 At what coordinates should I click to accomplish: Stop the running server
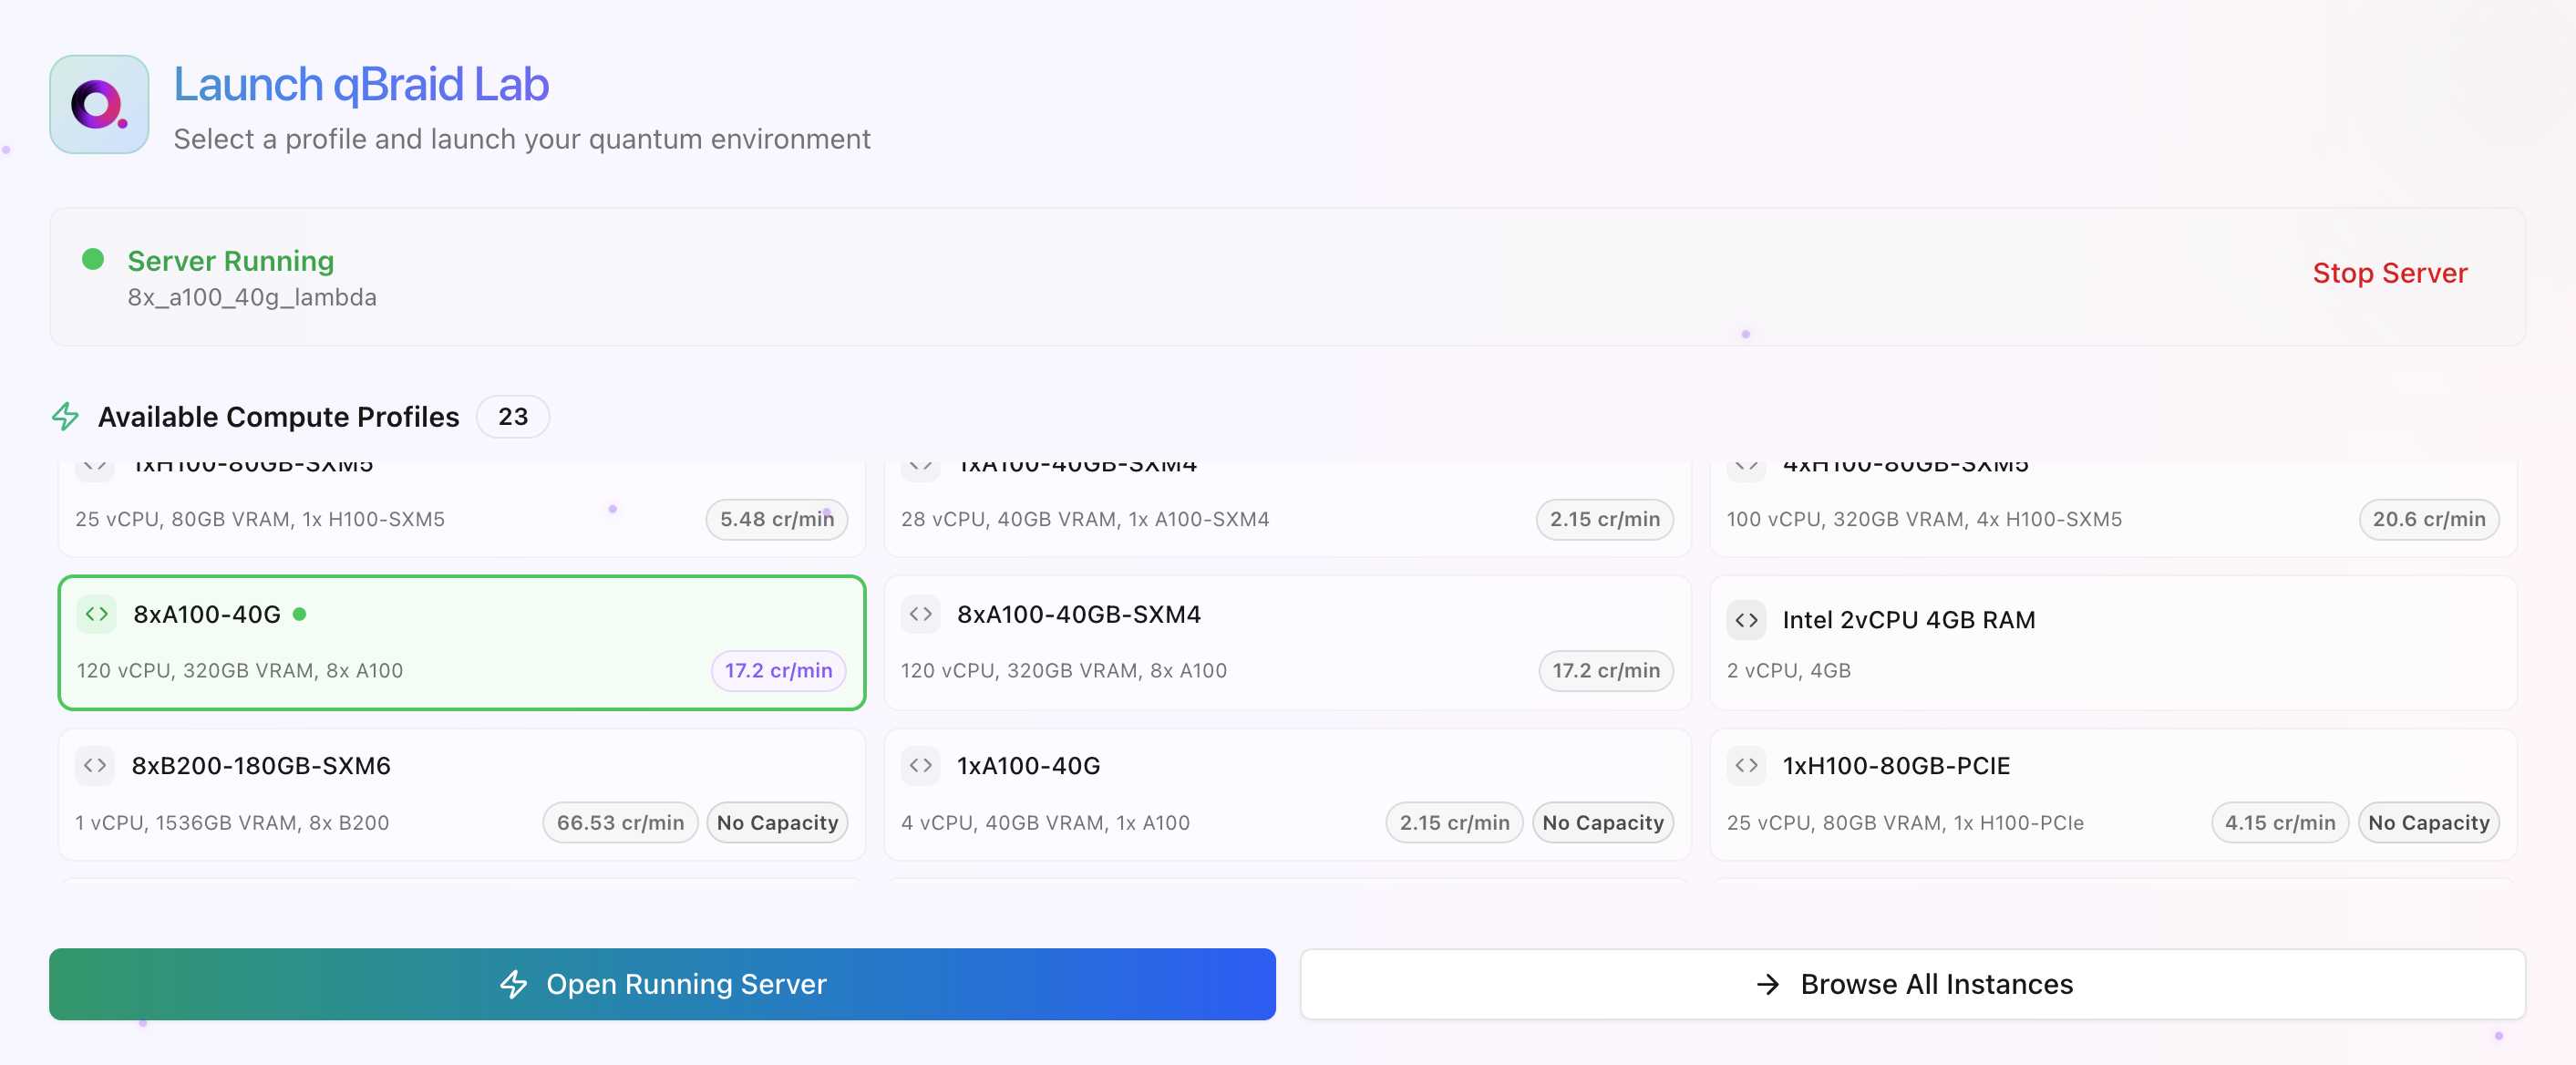(x=2389, y=273)
